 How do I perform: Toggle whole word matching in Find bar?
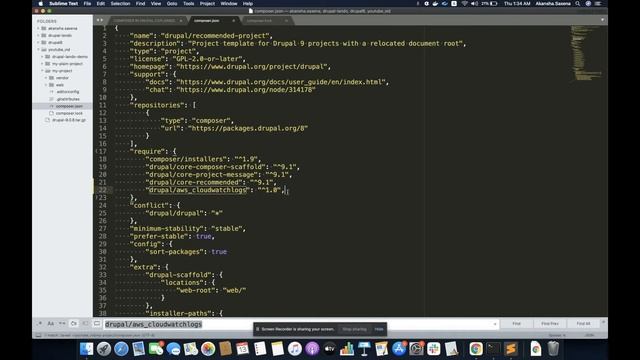click(62, 324)
